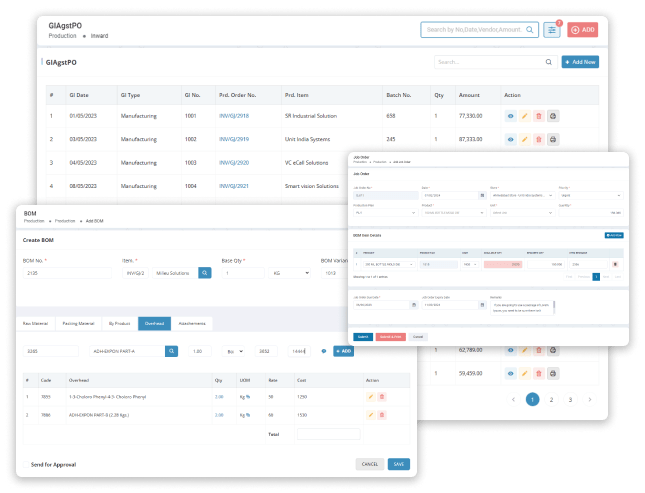The image size is (645, 493).
Task: Click Add Row button in BOM Item Details
Action: (x=614, y=235)
